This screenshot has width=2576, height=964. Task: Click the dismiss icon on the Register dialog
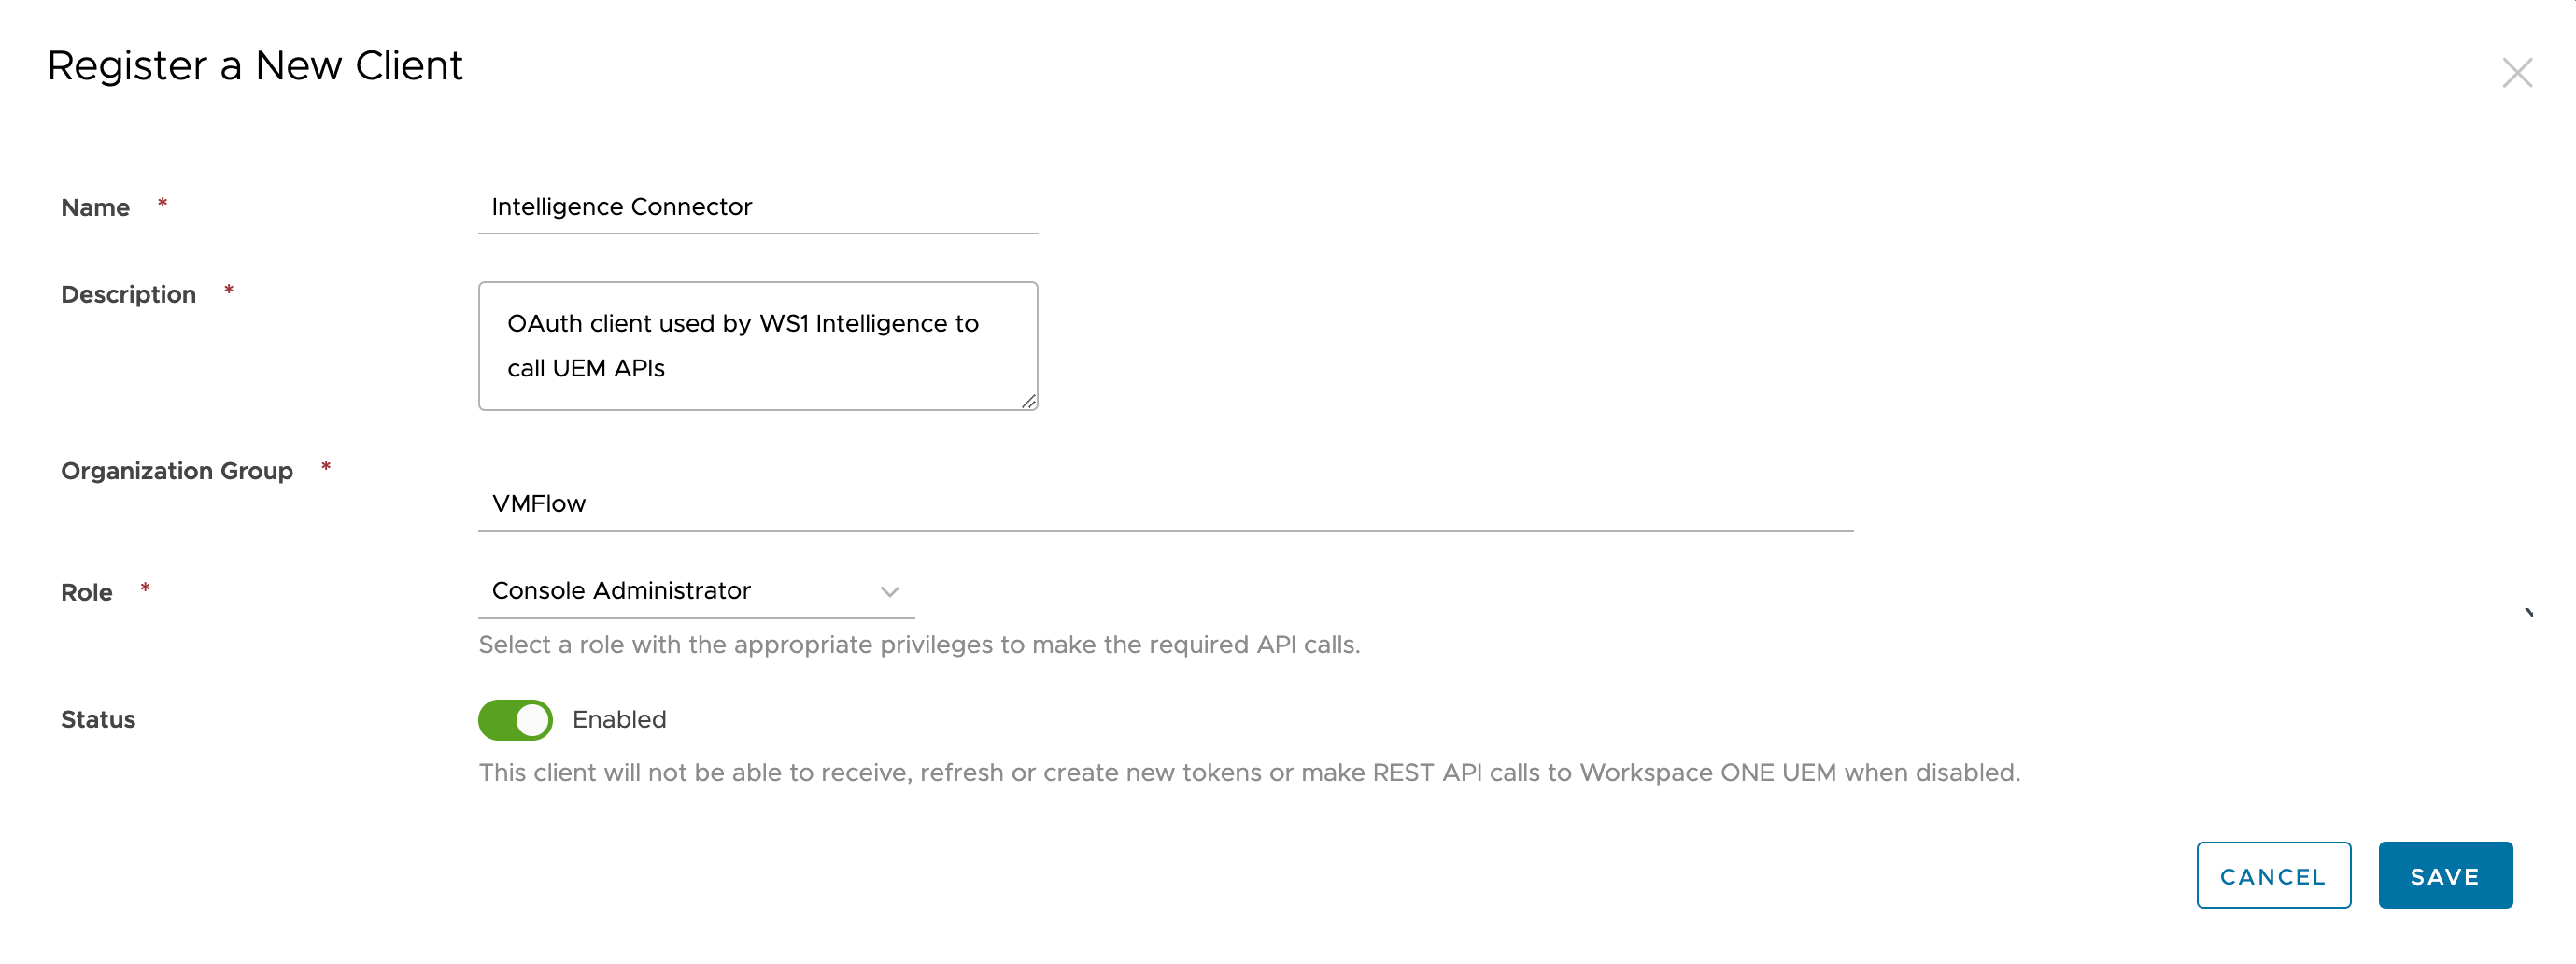pyautogui.click(x=2518, y=72)
